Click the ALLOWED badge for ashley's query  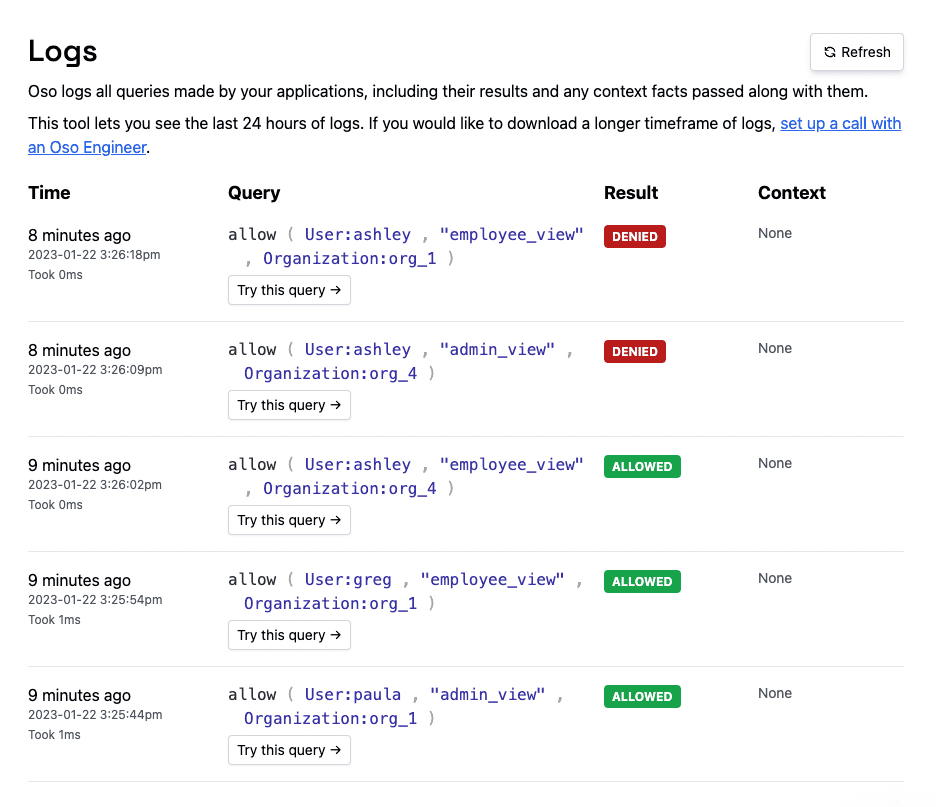tap(641, 467)
